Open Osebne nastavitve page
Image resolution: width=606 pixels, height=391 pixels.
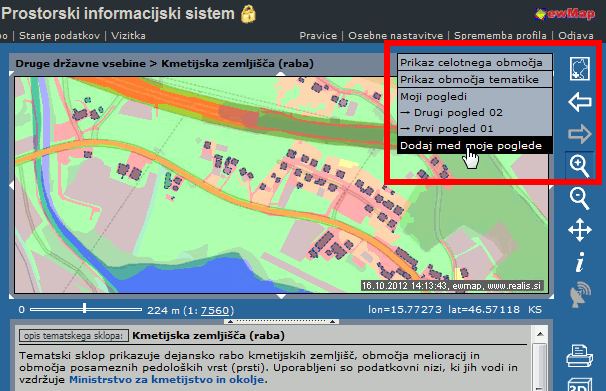coord(395,36)
